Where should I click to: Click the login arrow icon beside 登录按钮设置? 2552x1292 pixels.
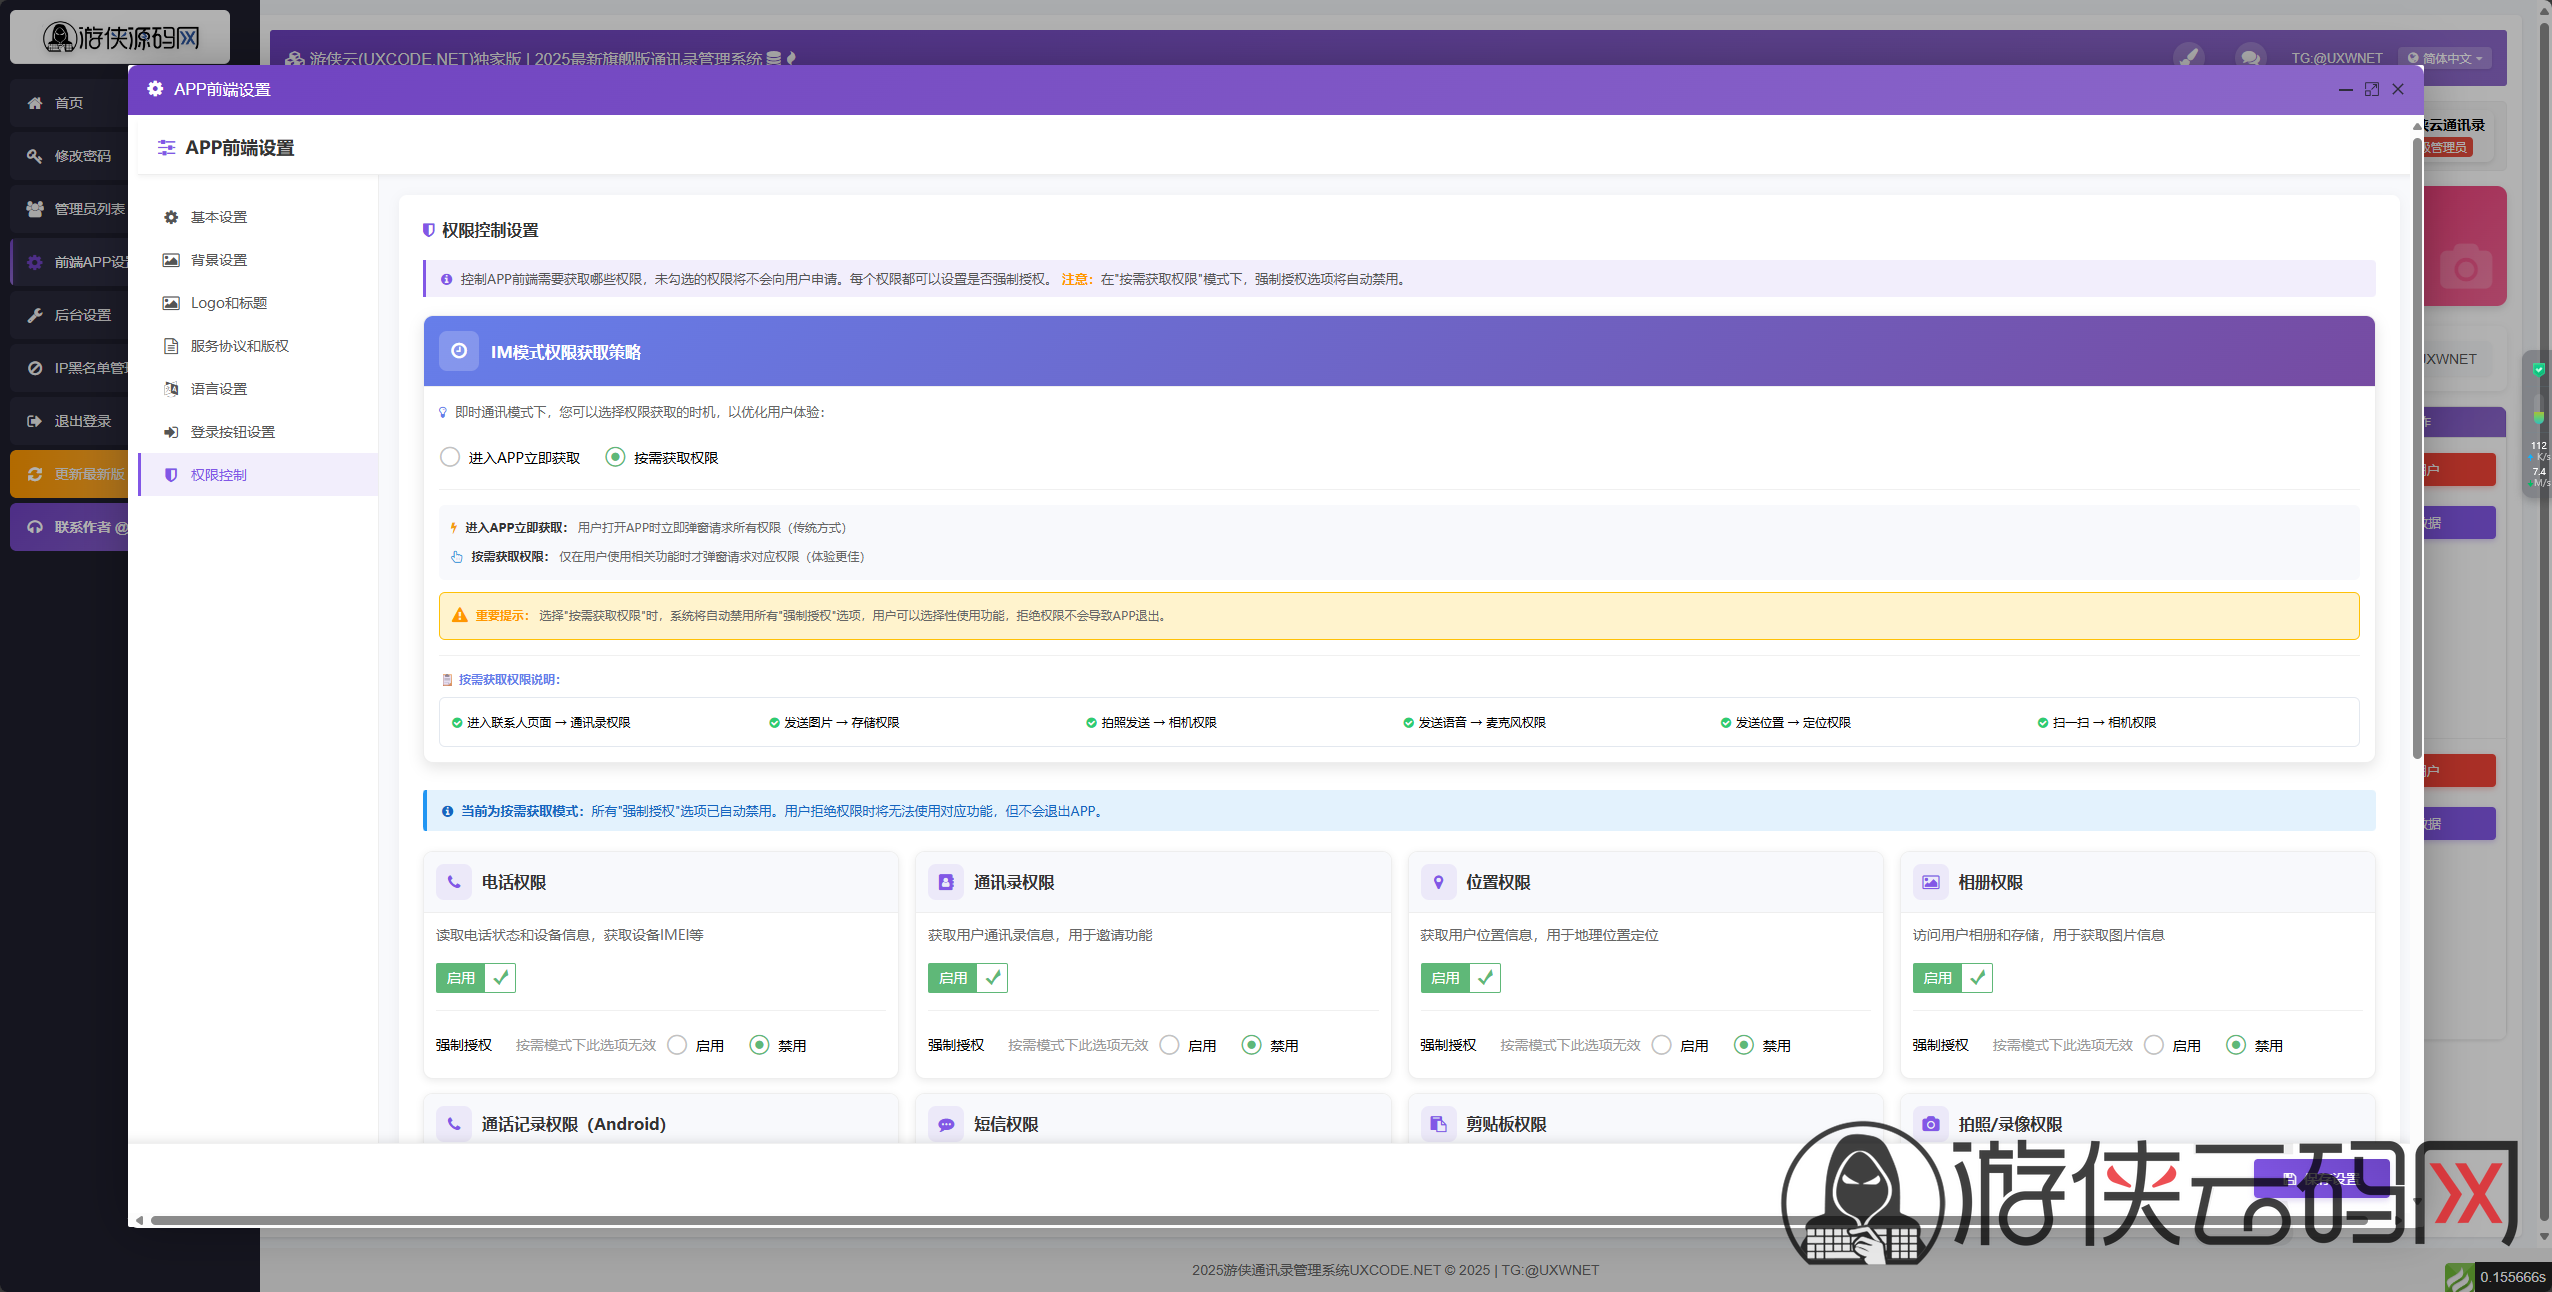click(x=171, y=432)
